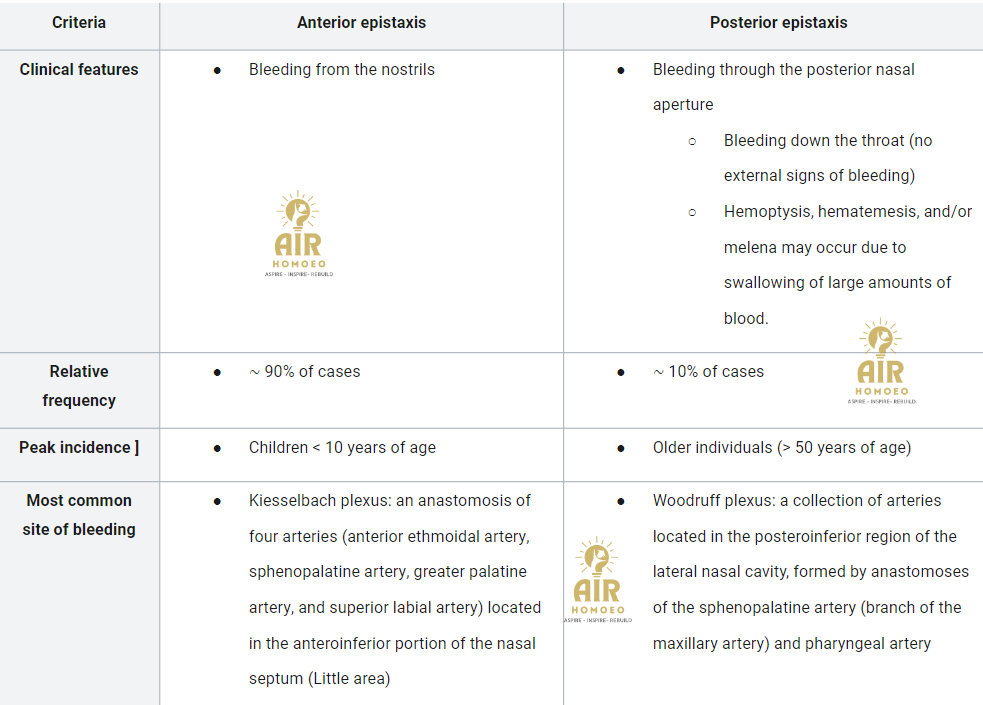
Task: Click the '~ 90% of cases' text
Action: coord(305,372)
